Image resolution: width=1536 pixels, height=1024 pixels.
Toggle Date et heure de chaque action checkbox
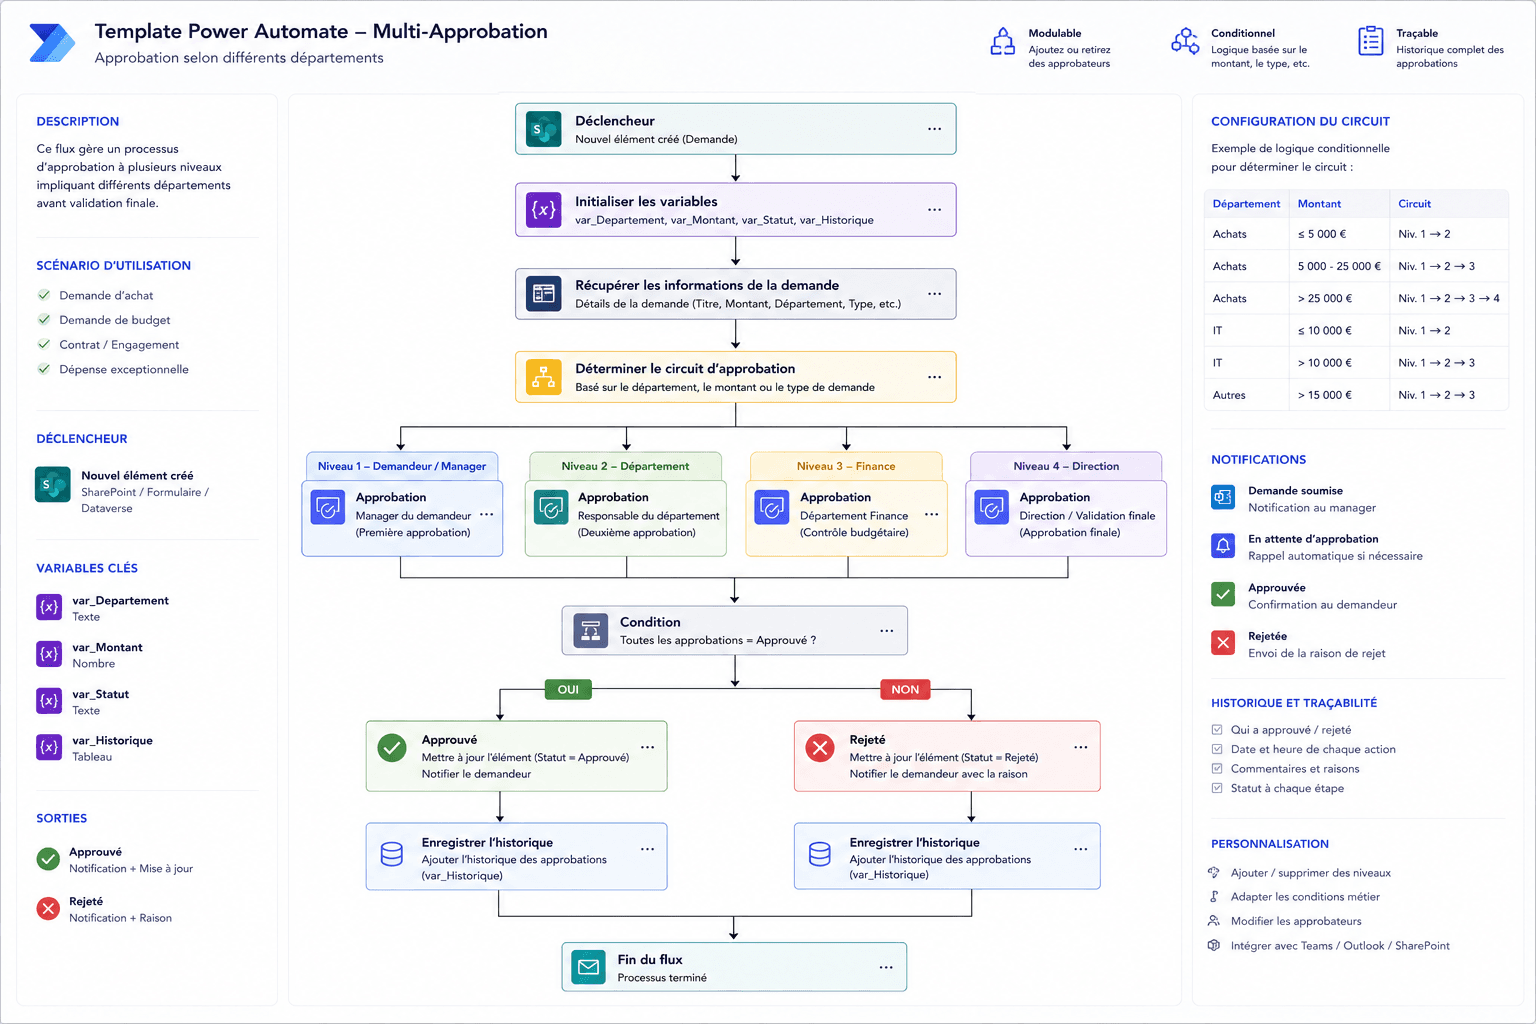point(1217,749)
